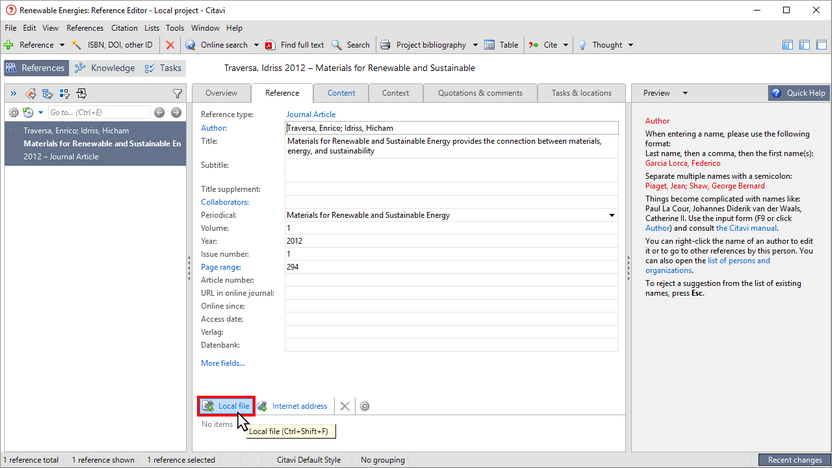Open the filter funnel icon
832x468 pixels.
click(x=177, y=94)
